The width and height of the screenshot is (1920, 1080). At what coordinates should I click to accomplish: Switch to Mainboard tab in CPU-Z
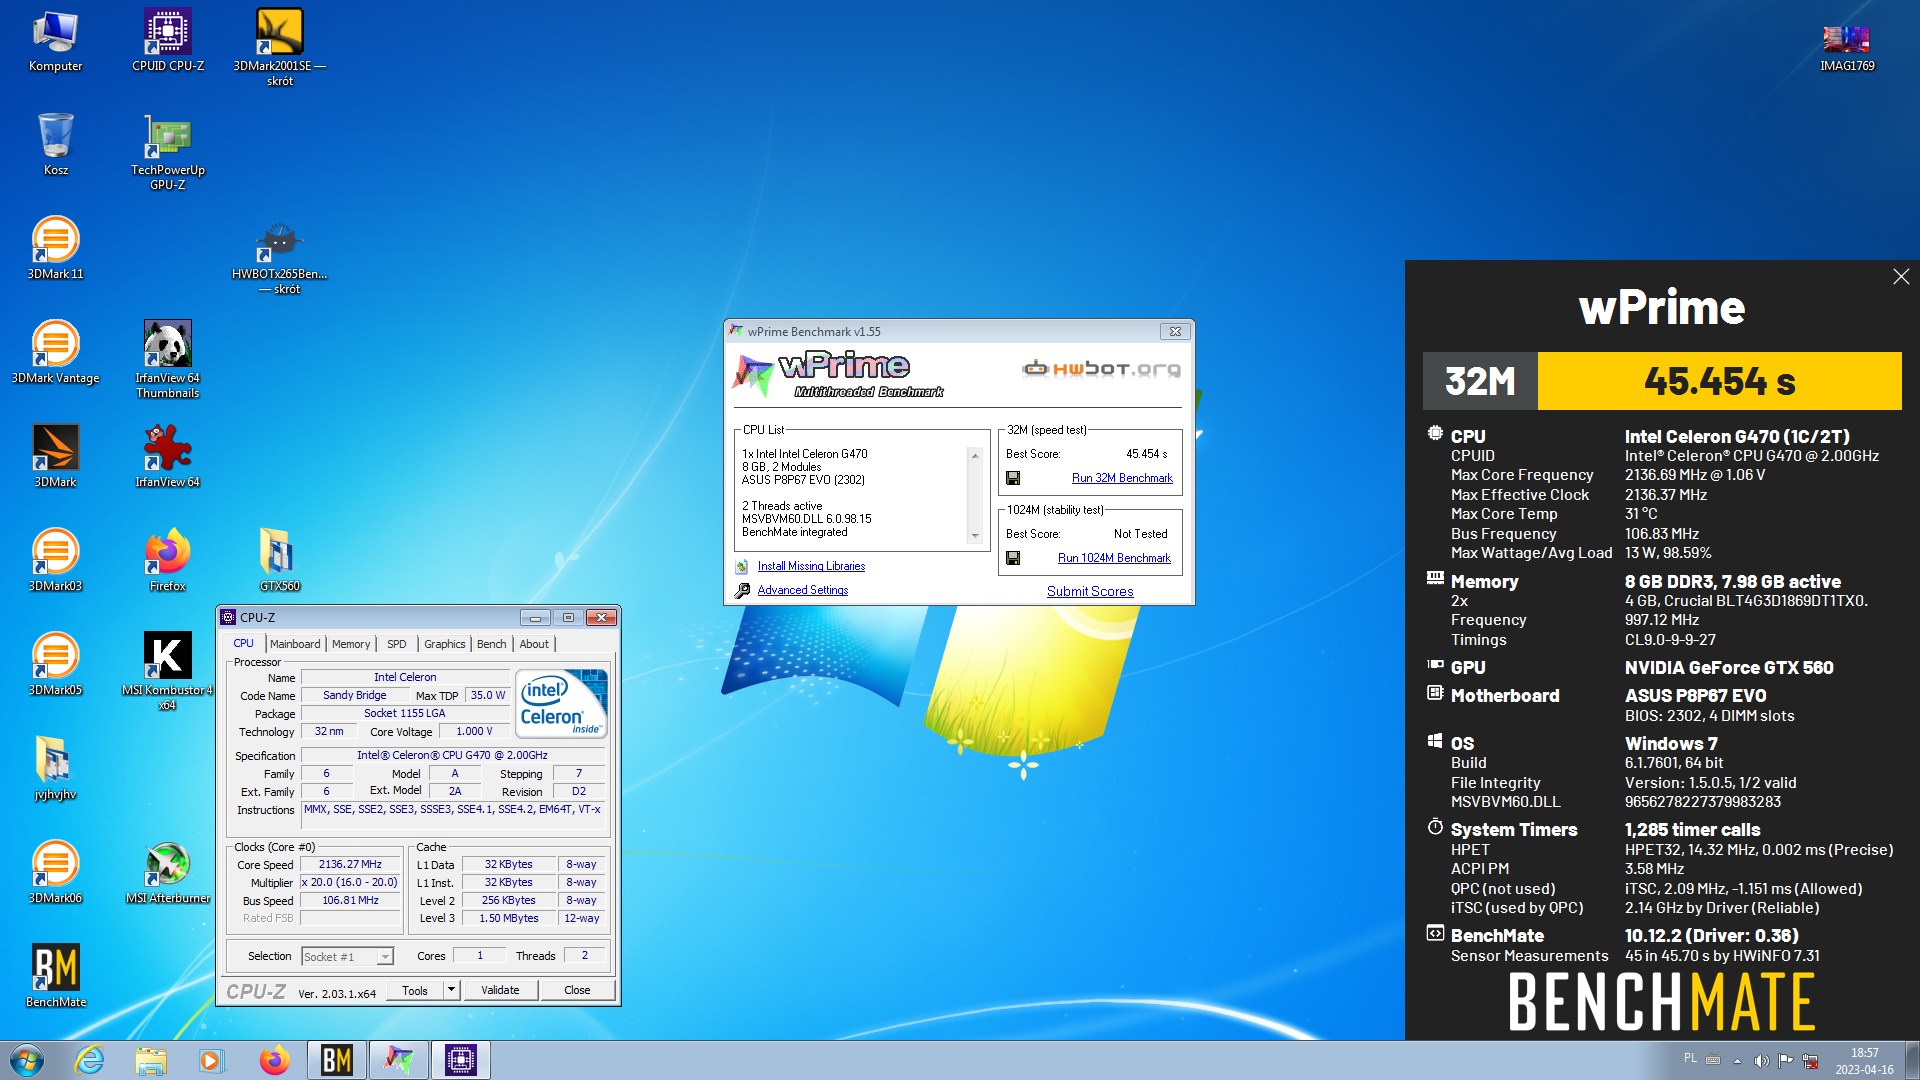[295, 644]
